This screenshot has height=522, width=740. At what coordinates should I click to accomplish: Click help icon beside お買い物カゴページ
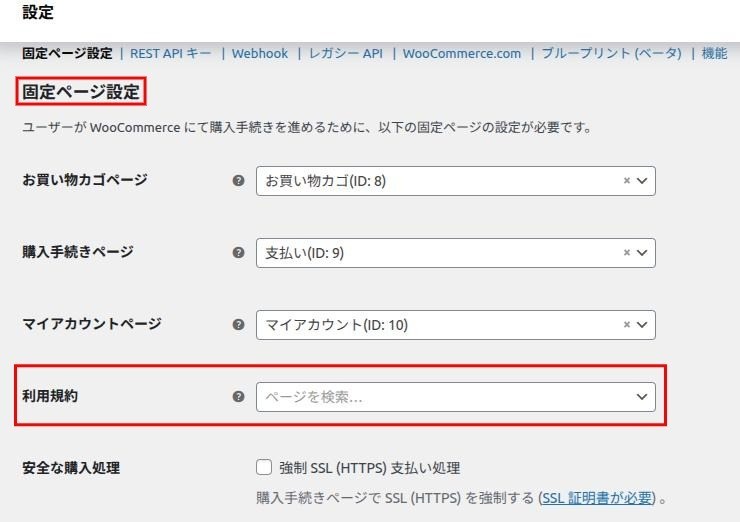point(238,181)
